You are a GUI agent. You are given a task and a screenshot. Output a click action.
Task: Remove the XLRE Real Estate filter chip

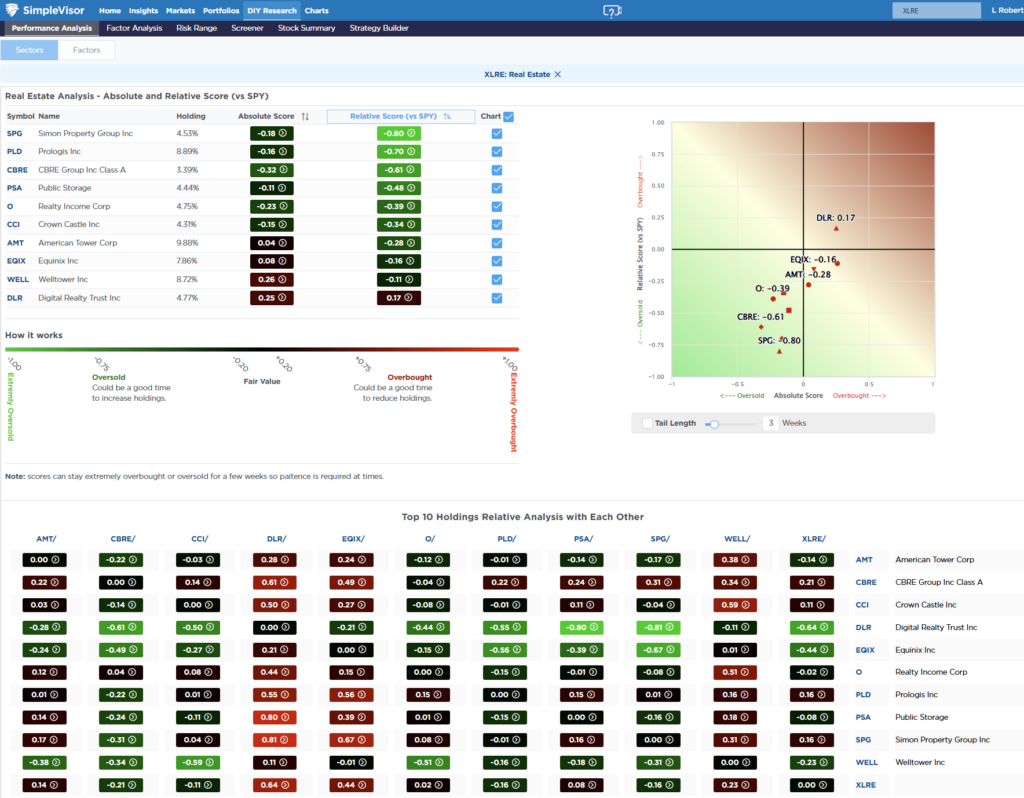[x=558, y=74]
